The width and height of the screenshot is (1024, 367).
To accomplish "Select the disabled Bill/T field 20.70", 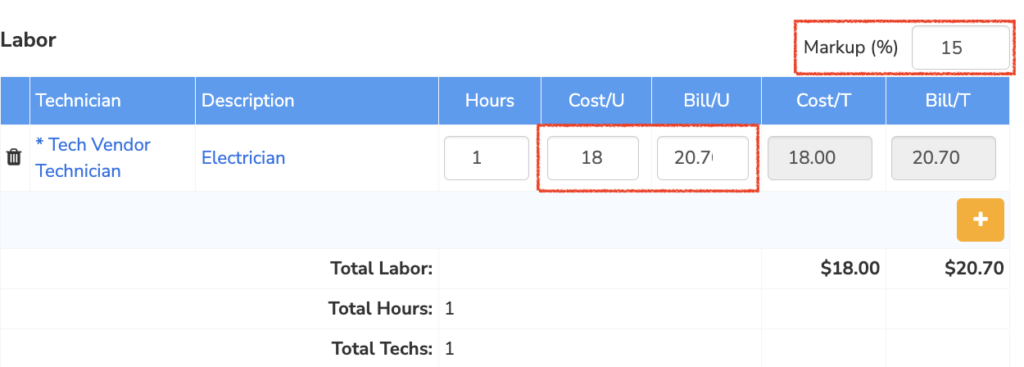I will click(x=944, y=158).
